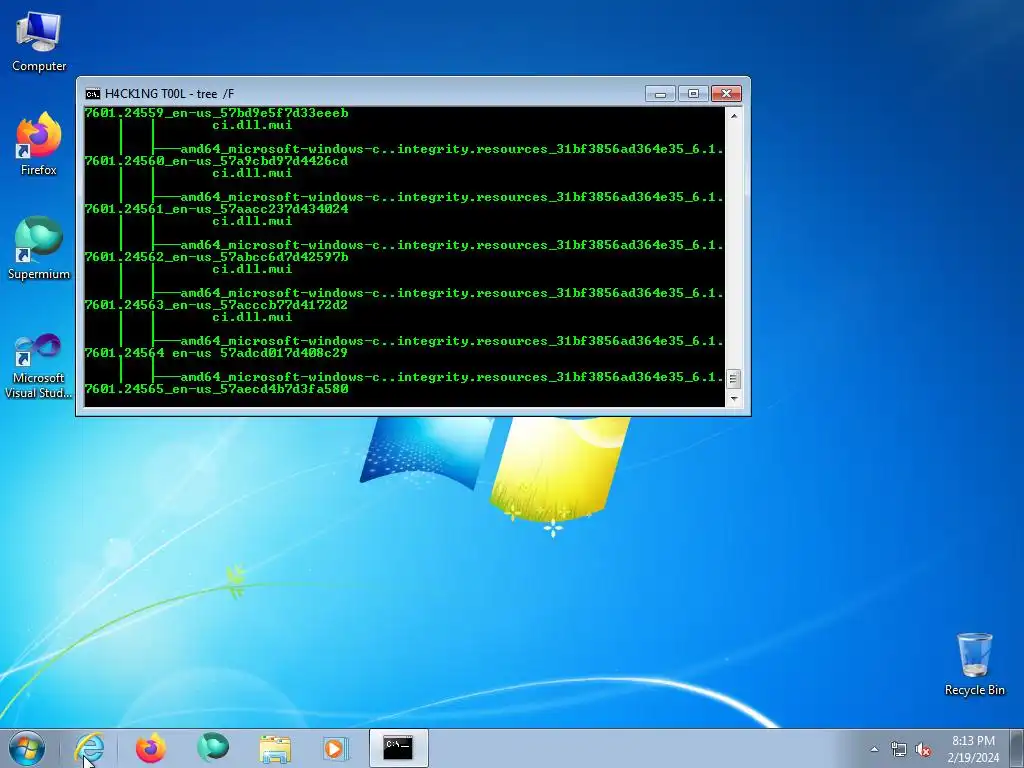1024x768 pixels.
Task: Click the console scrollbar up arrow
Action: [733, 116]
